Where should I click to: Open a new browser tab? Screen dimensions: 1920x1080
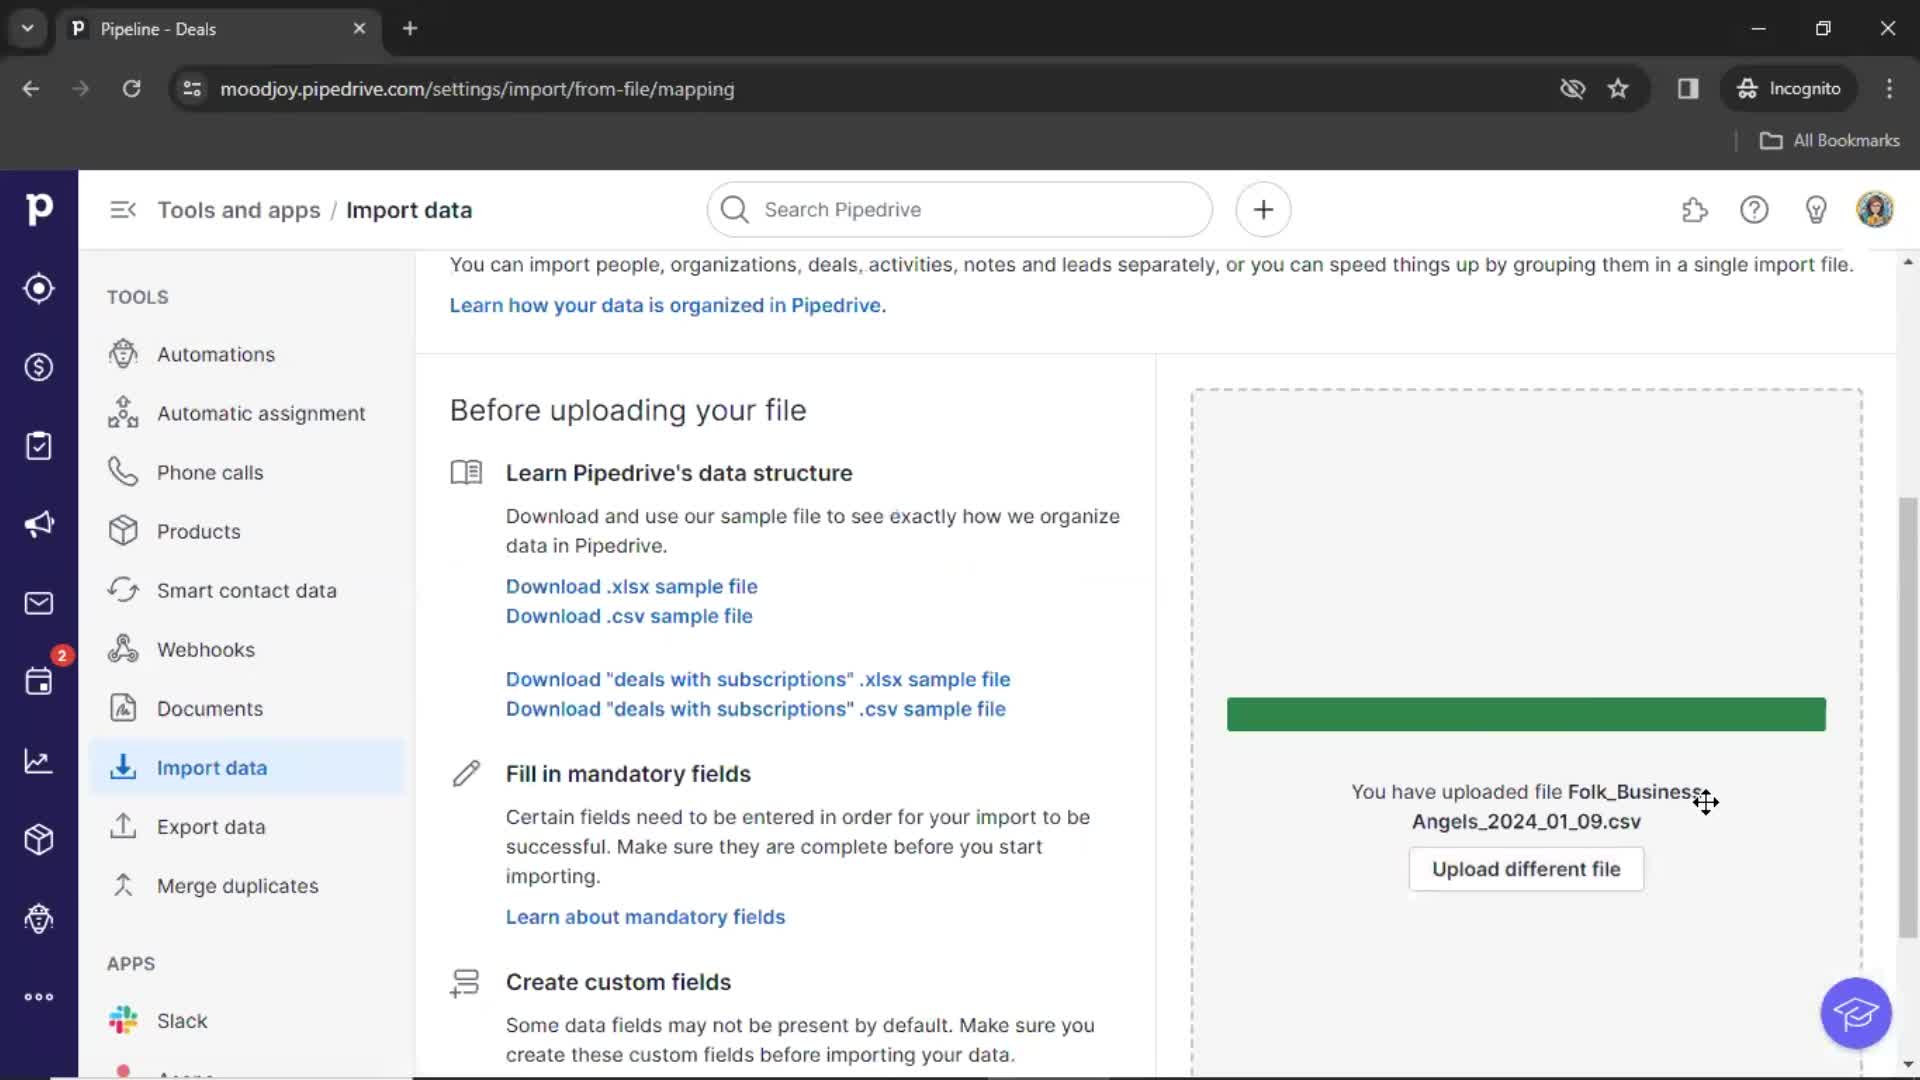pyautogui.click(x=410, y=28)
